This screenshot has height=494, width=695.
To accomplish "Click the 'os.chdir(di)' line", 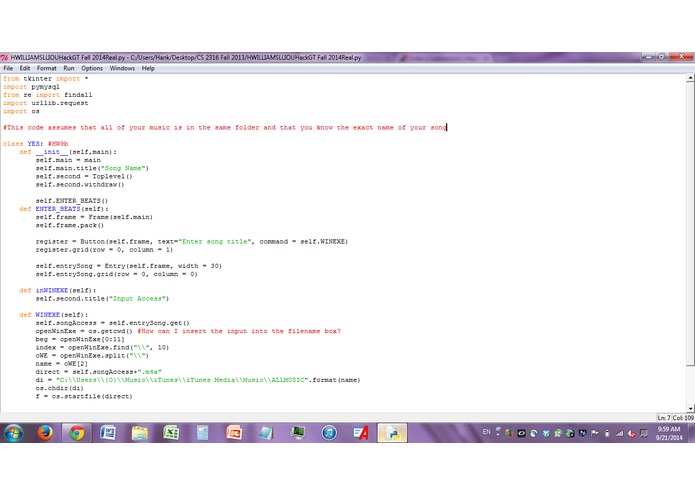I will (x=59, y=388).
